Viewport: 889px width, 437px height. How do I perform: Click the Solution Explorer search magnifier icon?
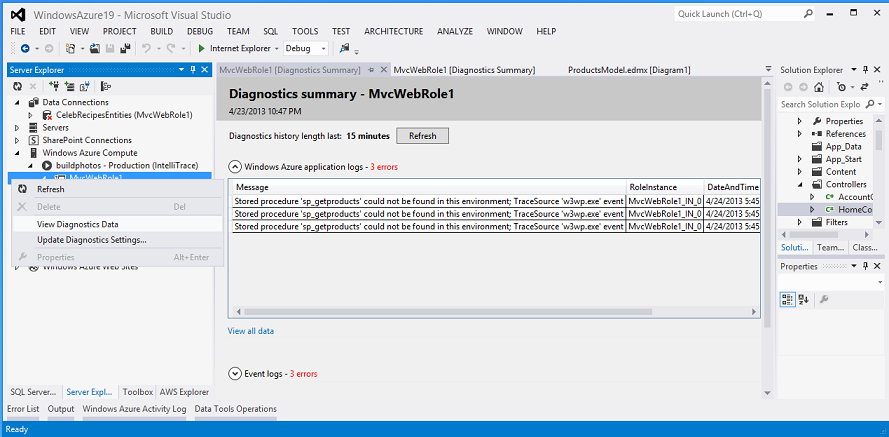pos(870,104)
